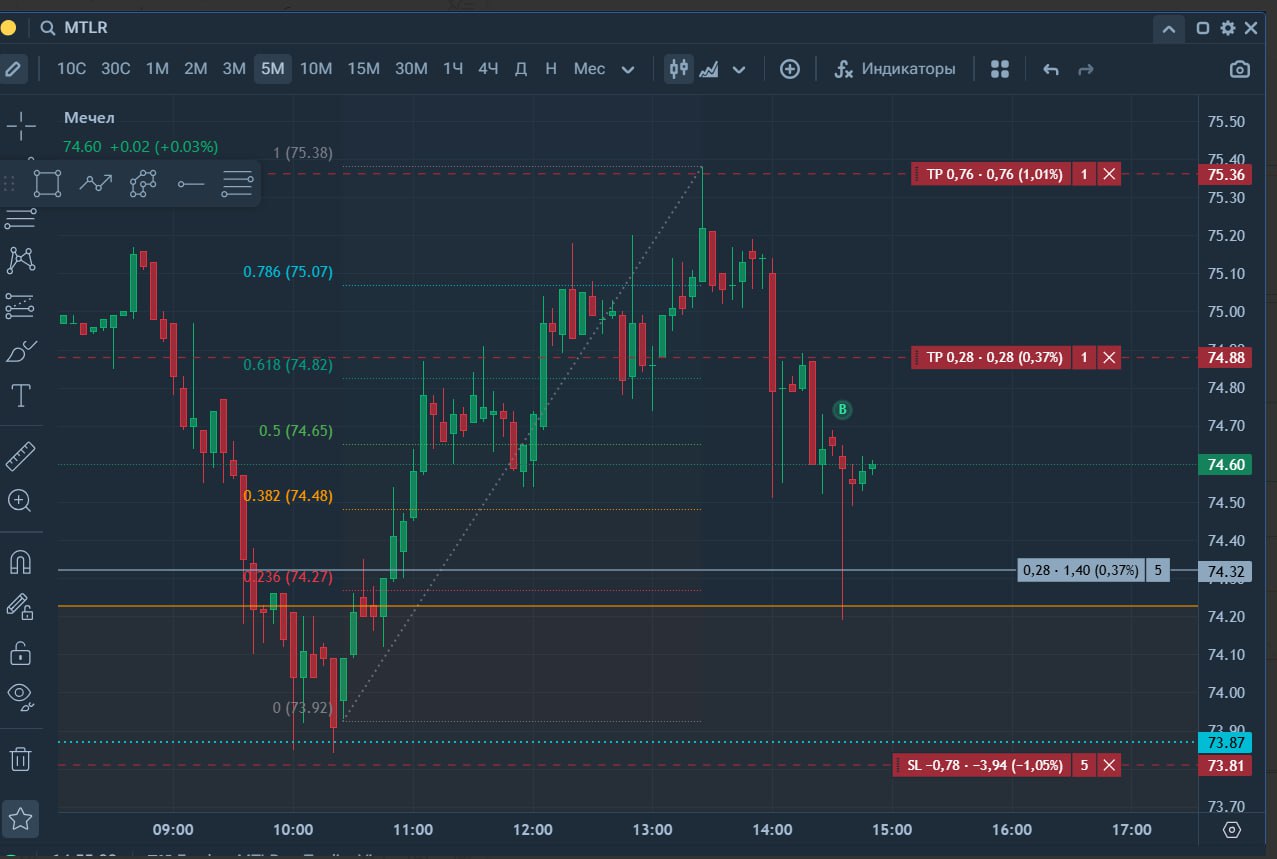Click the MTLR ticker search field
The image size is (1277, 859).
point(85,28)
